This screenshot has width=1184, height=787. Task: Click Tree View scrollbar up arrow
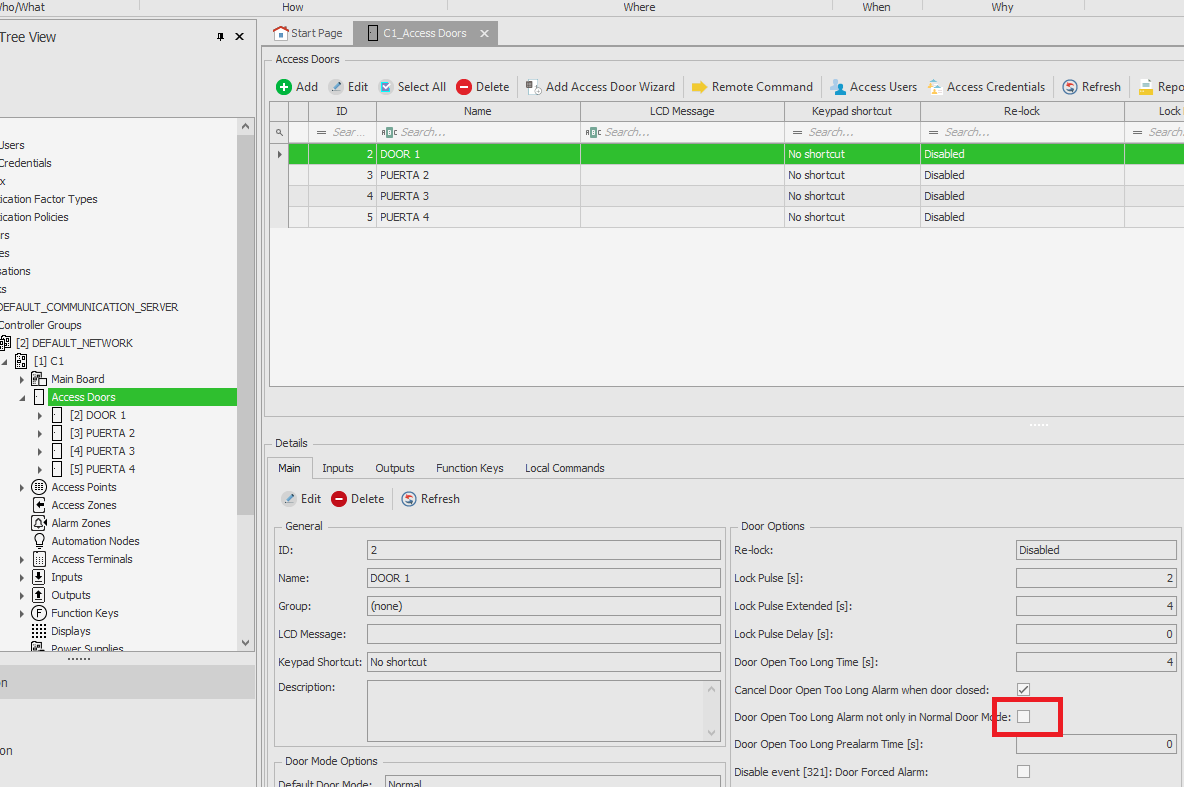[x=245, y=127]
